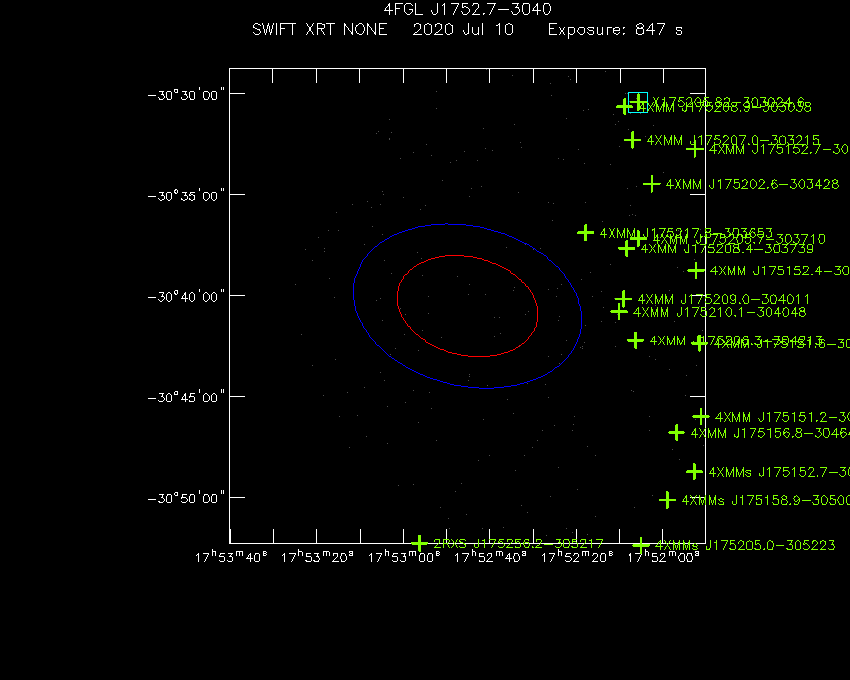Viewport: 850px width, 680px height.
Task: Click the 17h52m00s right ascension label
Action: point(663,557)
